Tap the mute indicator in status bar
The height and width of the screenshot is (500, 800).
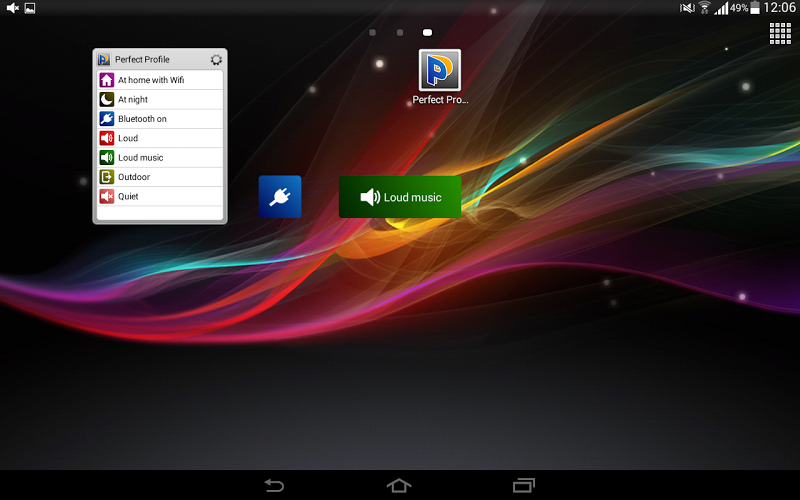click(x=12, y=8)
